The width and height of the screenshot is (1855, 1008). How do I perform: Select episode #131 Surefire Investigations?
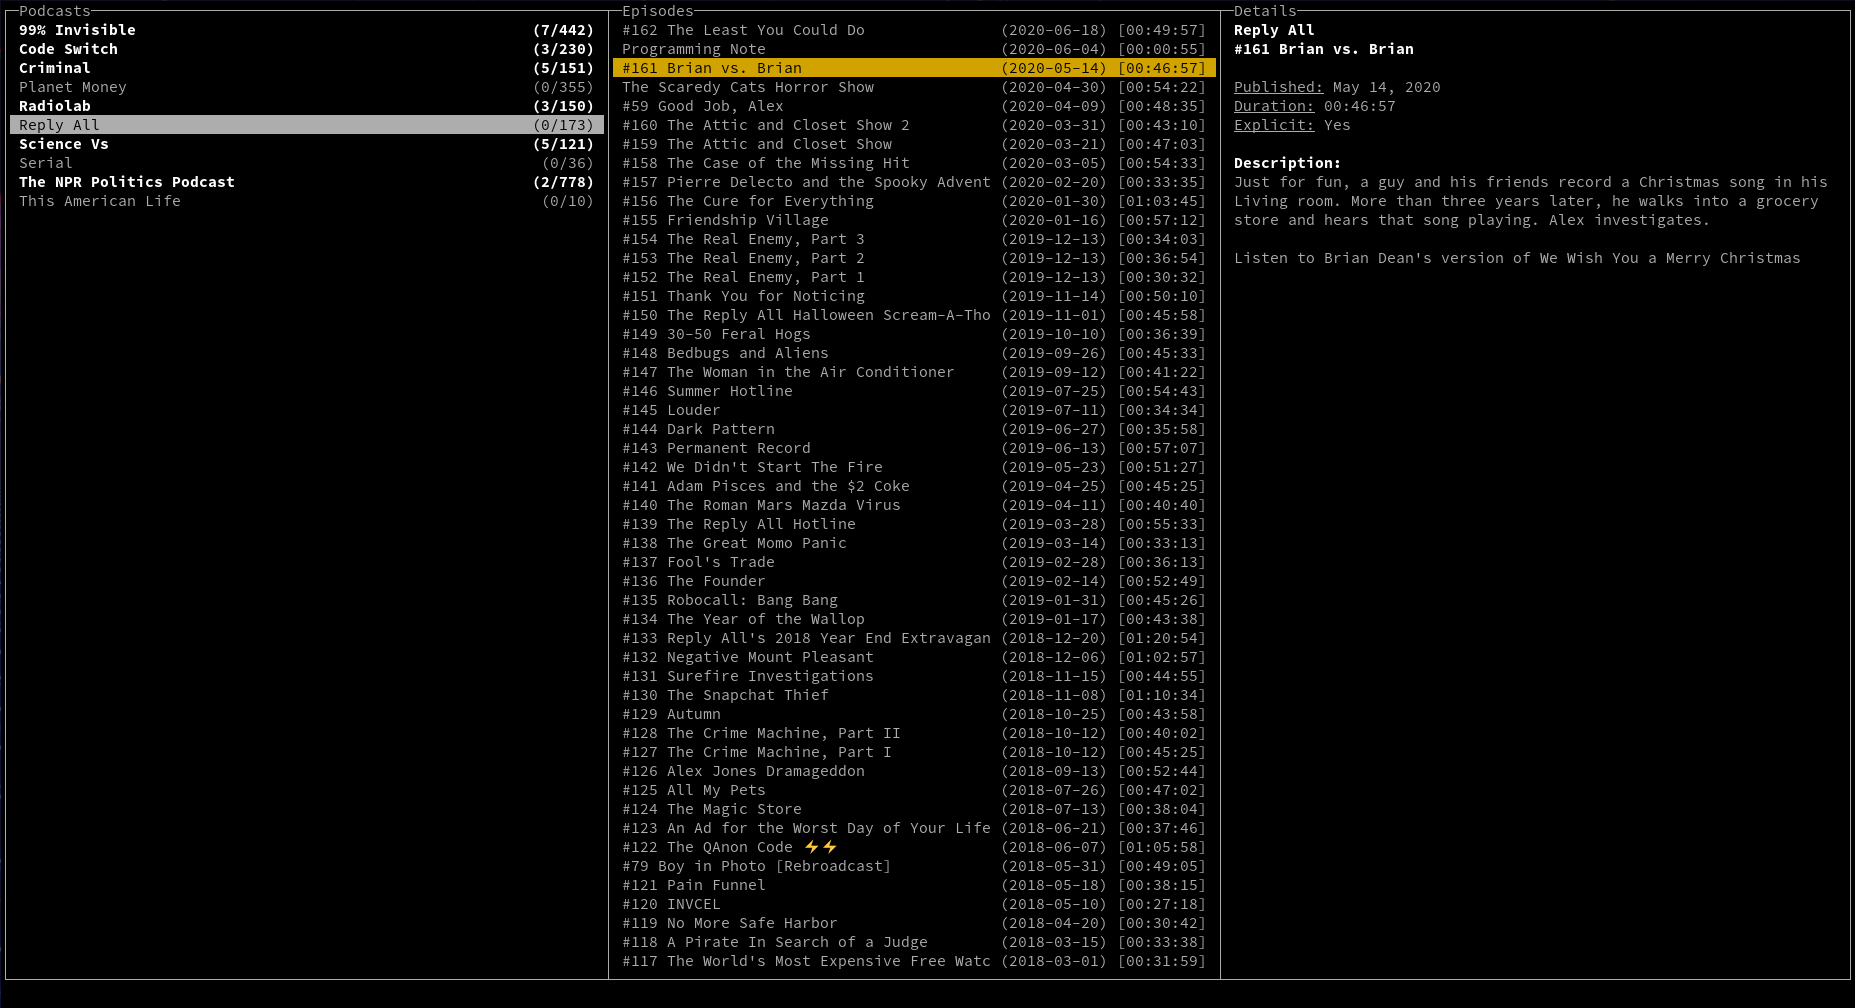[914, 676]
